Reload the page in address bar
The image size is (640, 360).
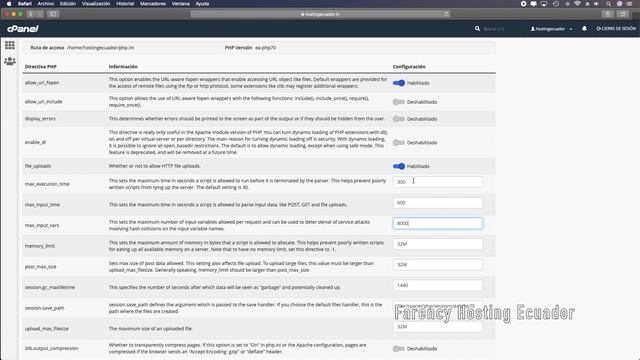click(446, 14)
